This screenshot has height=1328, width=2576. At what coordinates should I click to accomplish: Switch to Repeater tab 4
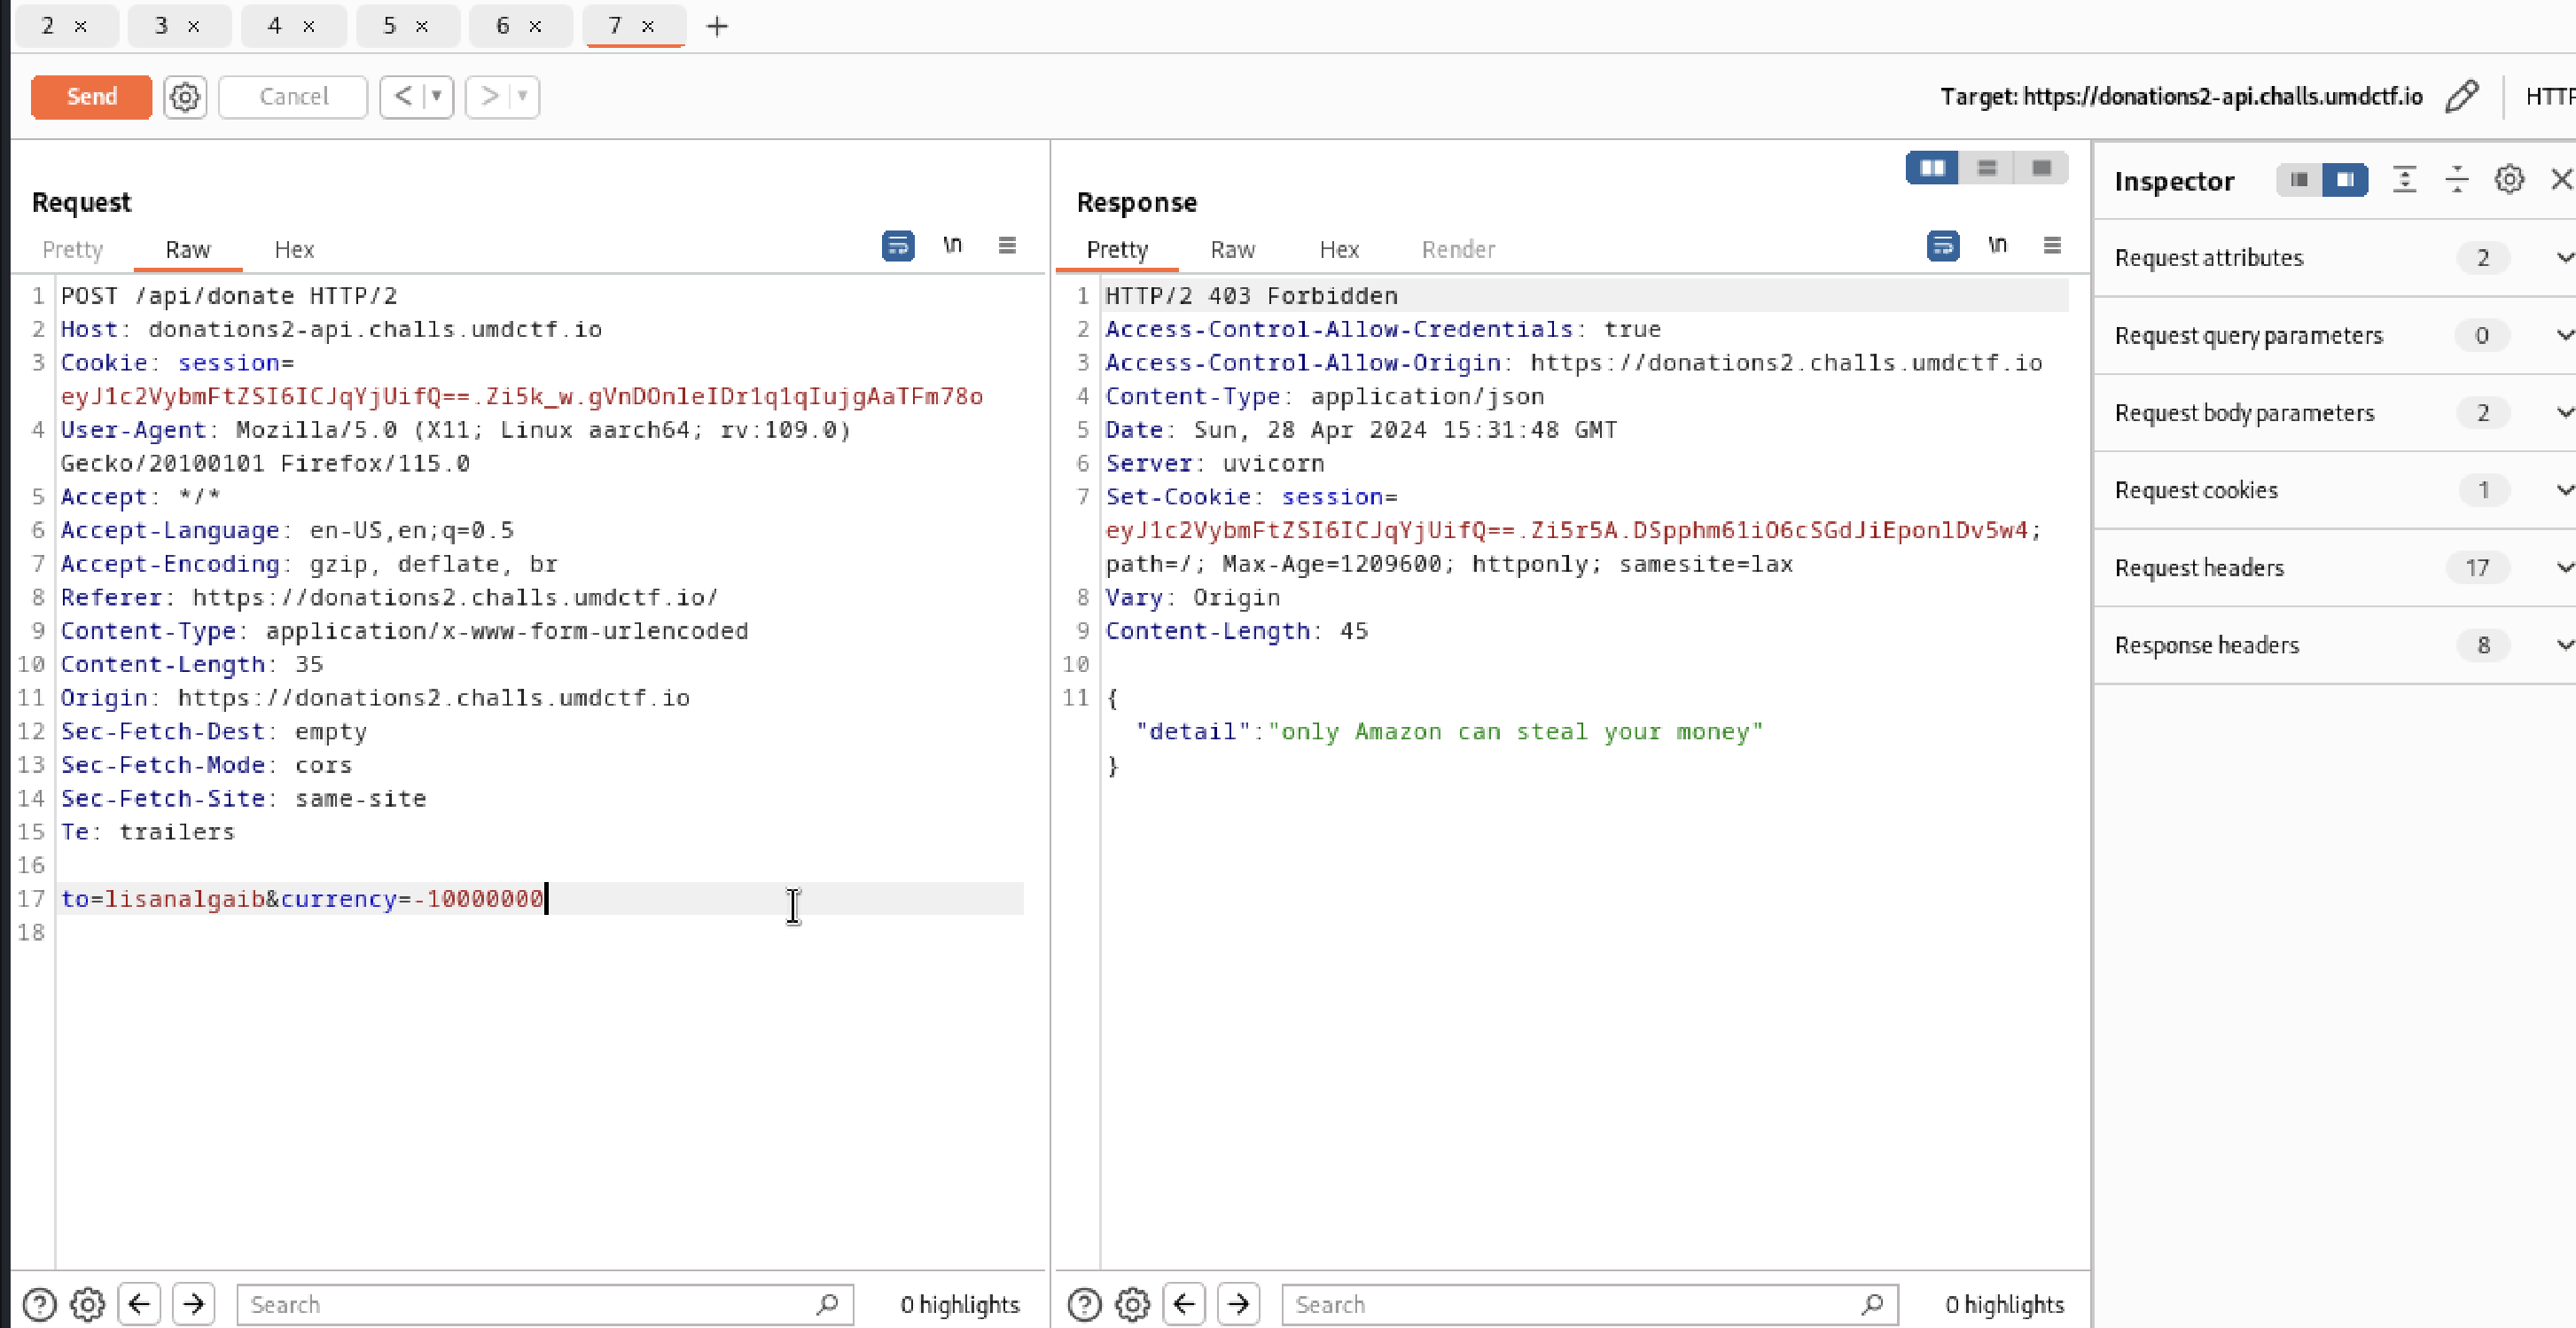pos(274,26)
